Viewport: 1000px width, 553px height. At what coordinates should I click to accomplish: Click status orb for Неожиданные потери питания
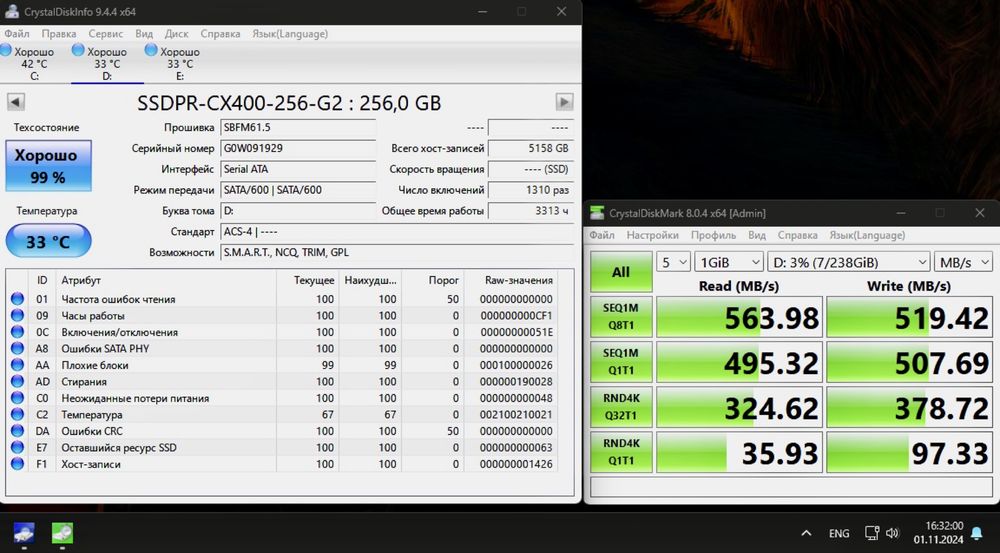click(x=17, y=398)
